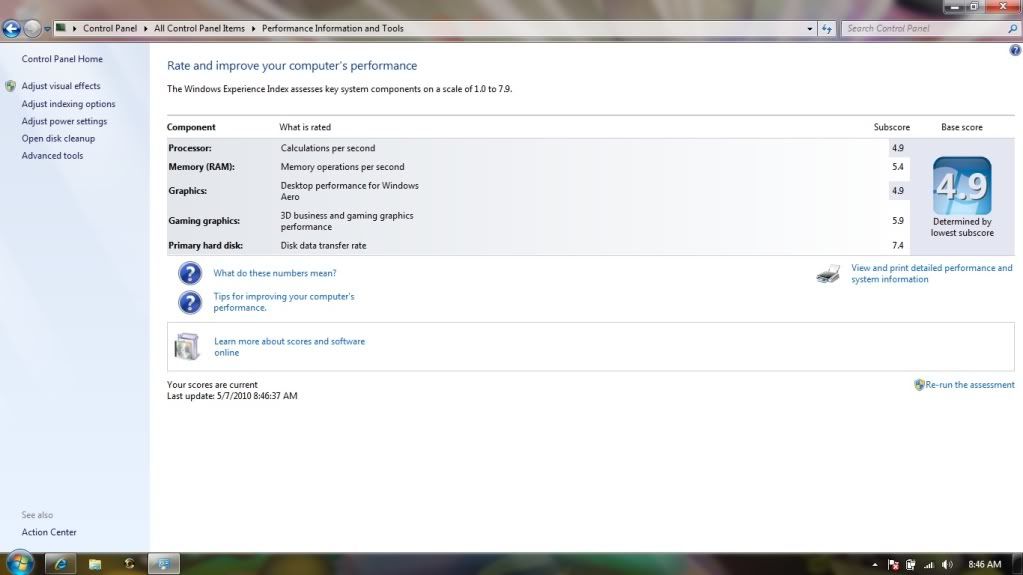This screenshot has height=575, width=1023.
Task: Click the 8:46 AM taskbar clock
Action: (984, 565)
